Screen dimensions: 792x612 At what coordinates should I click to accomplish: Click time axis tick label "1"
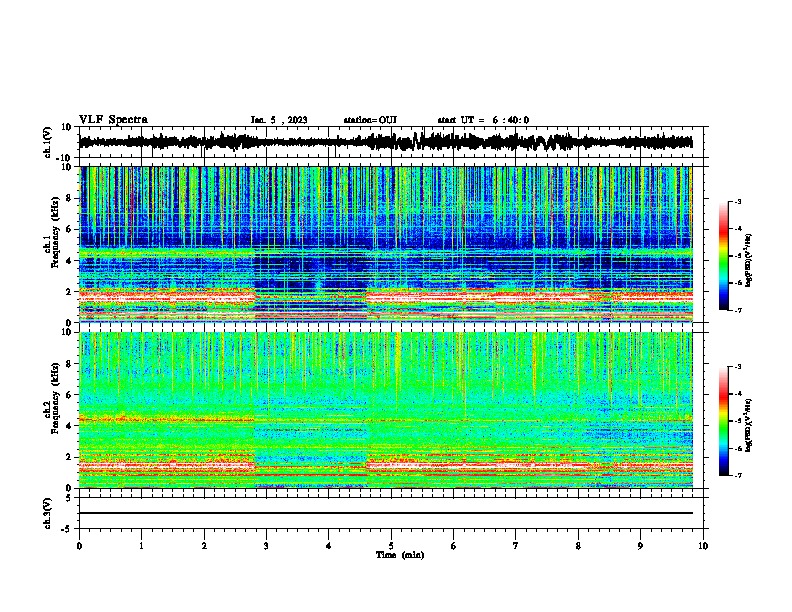(x=141, y=546)
